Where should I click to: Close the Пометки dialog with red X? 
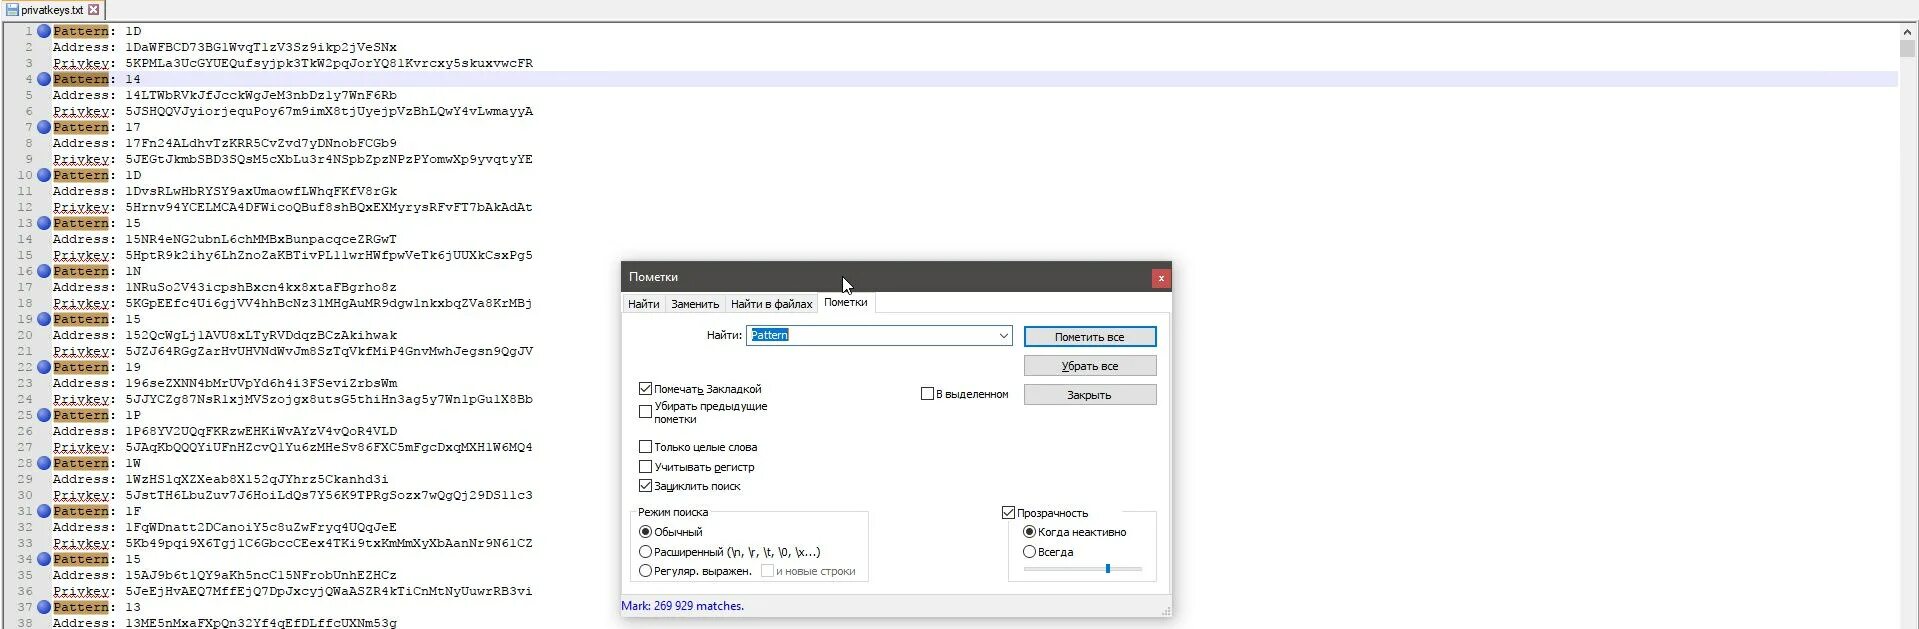click(1160, 278)
